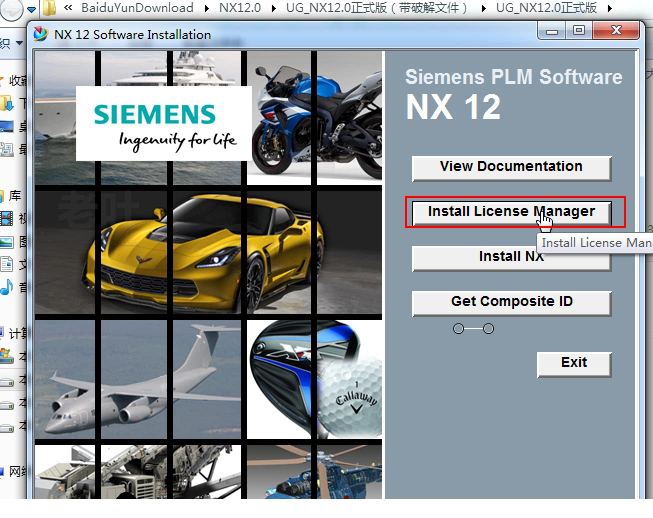This screenshot has height=518, width=653.
Task: Click Install License Manager button
Action: [511, 213]
